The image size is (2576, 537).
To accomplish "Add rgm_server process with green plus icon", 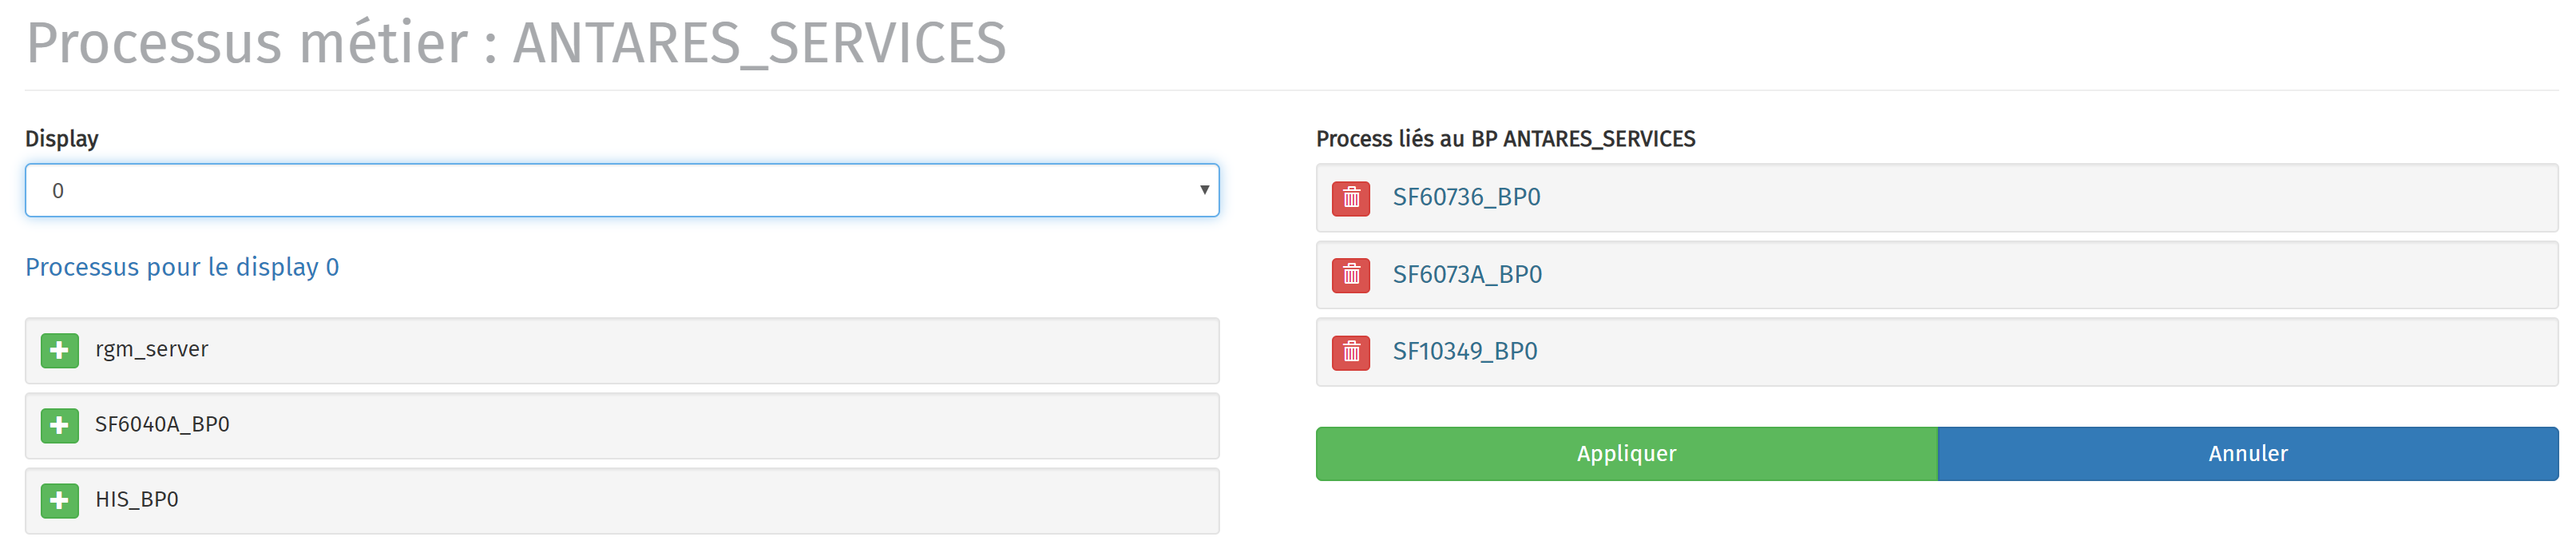I will pos(59,350).
